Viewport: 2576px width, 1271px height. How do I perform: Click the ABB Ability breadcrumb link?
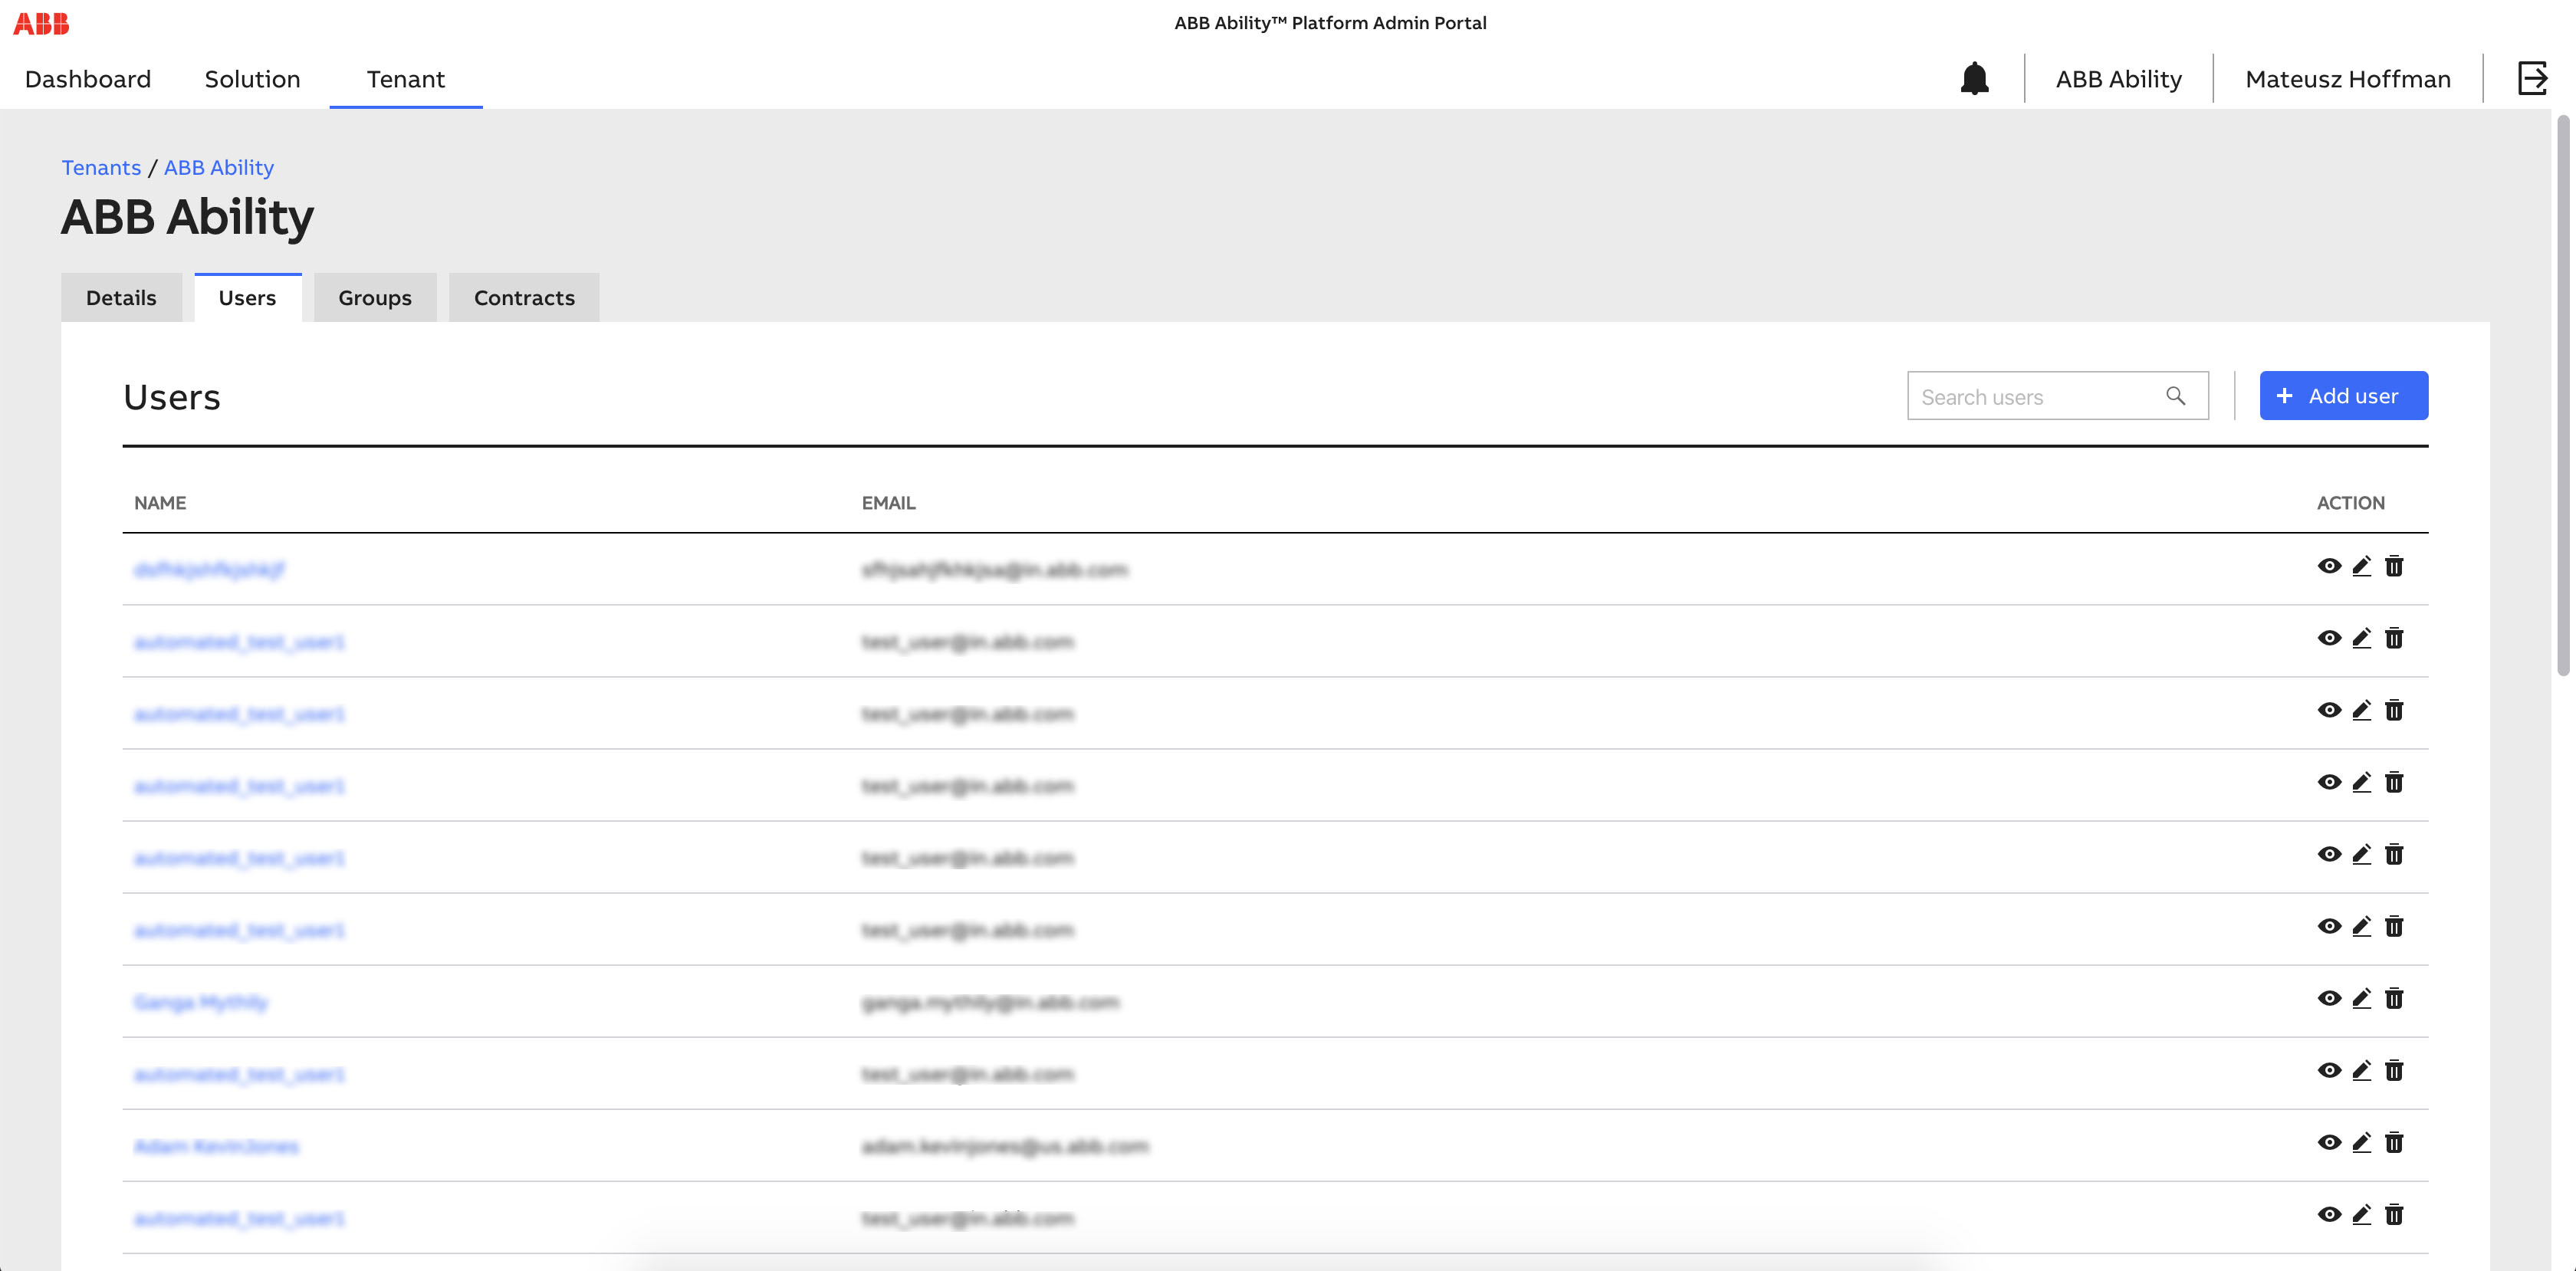[x=219, y=168]
